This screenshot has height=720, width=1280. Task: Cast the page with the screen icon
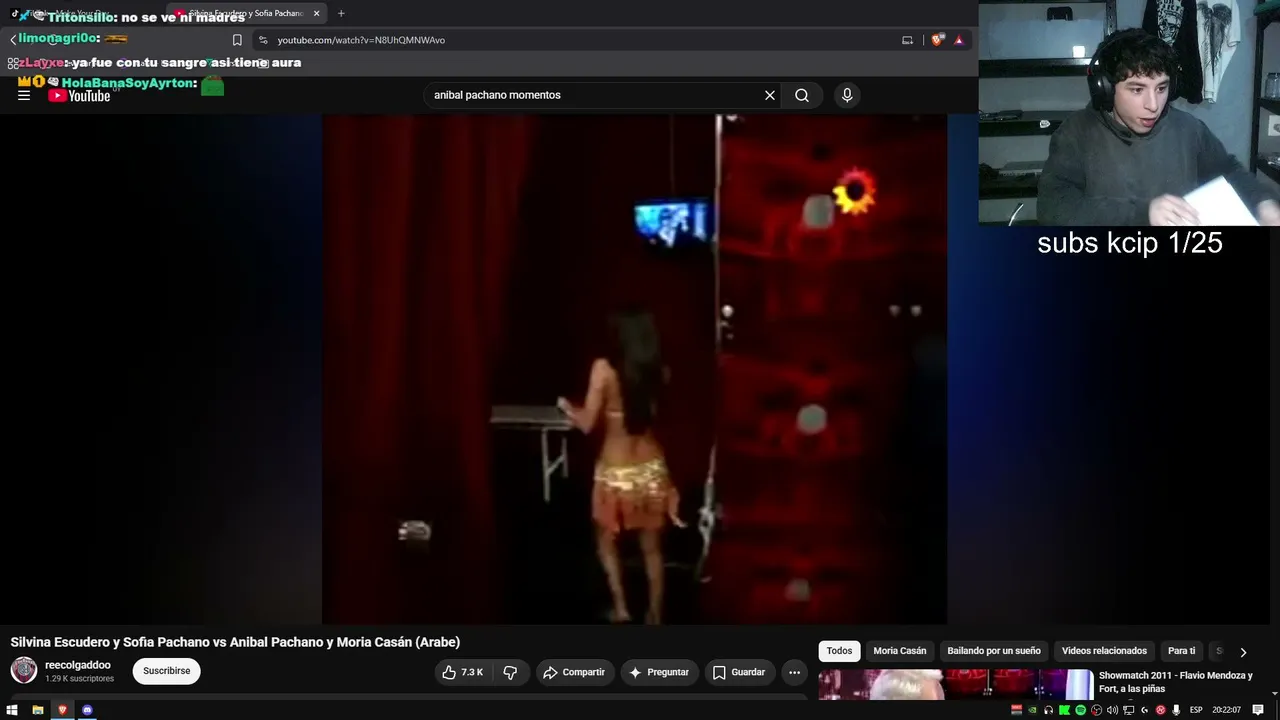pyautogui.click(x=907, y=40)
